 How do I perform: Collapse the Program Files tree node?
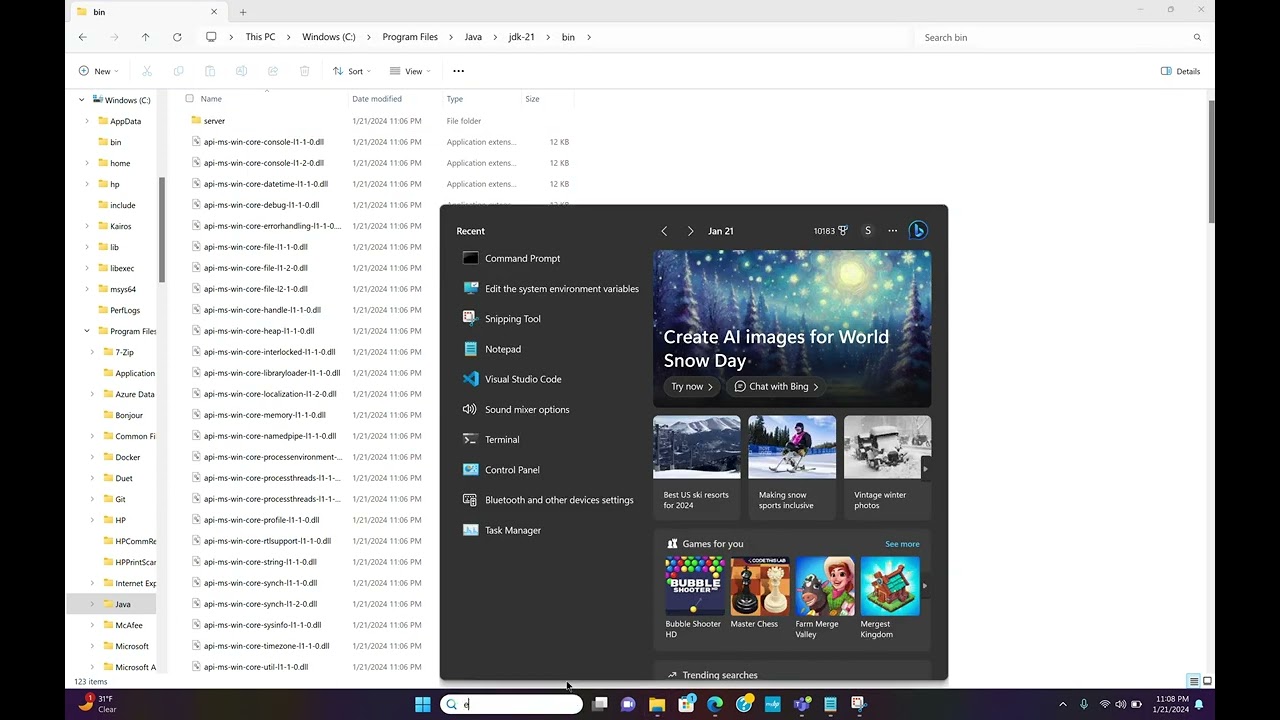pos(87,331)
